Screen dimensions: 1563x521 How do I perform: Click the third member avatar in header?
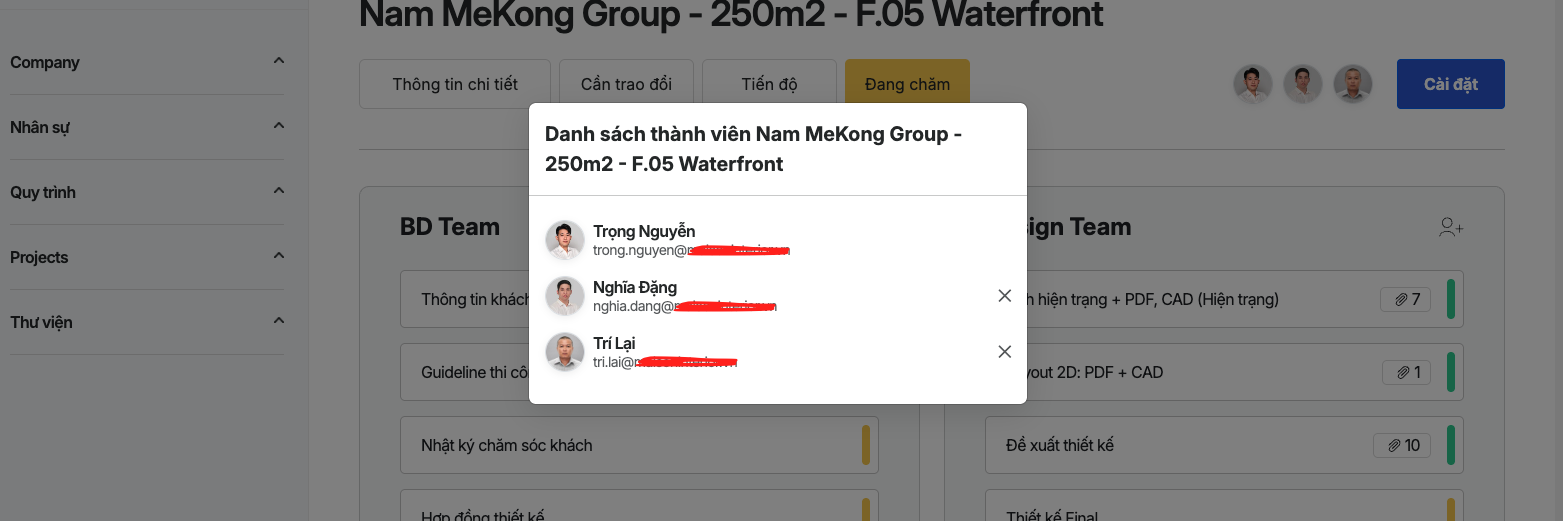pyautogui.click(x=1353, y=84)
